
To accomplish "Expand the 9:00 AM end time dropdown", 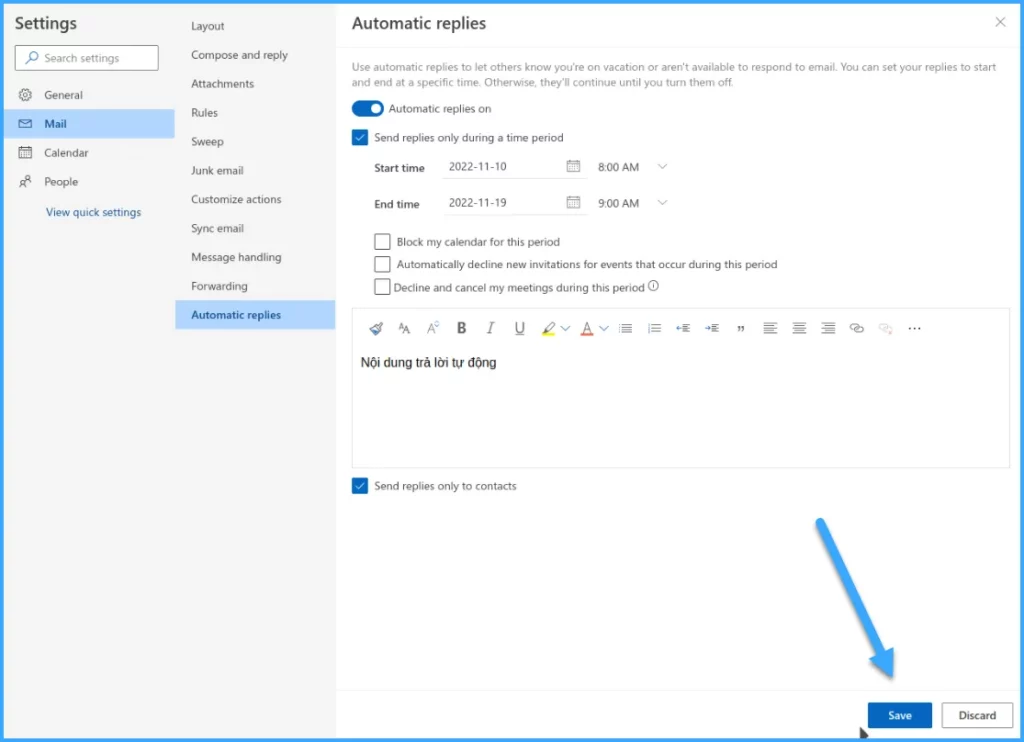I will (661, 203).
